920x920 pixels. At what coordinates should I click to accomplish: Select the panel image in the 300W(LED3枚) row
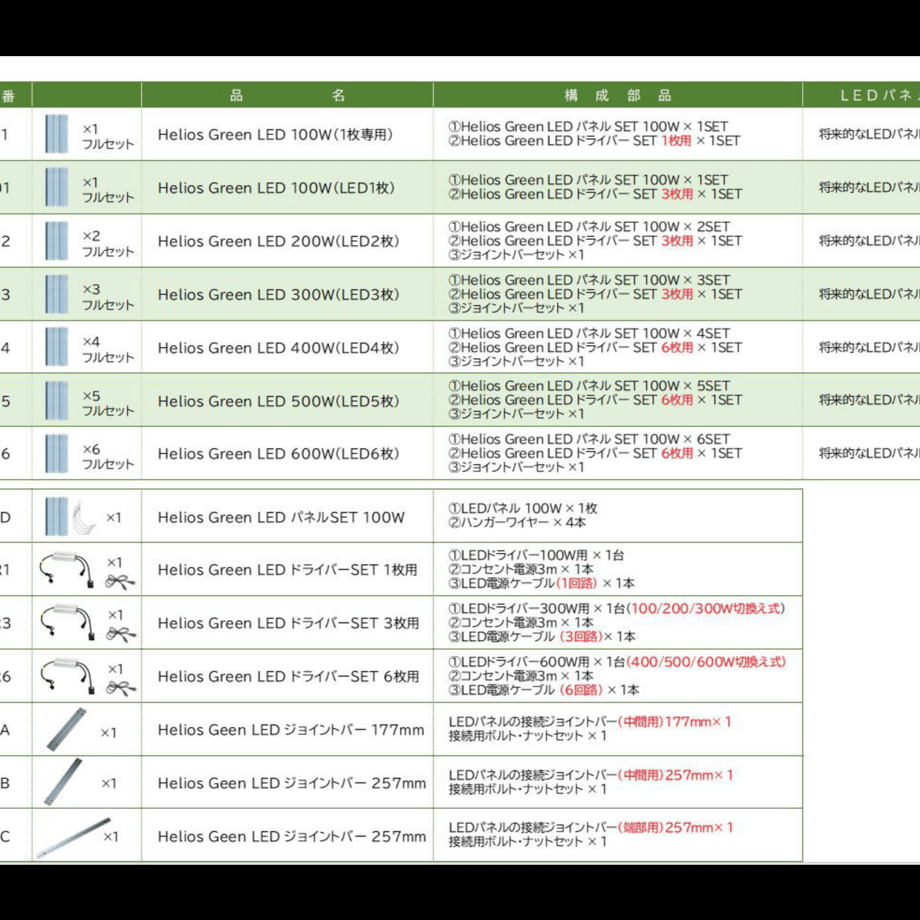click(56, 295)
